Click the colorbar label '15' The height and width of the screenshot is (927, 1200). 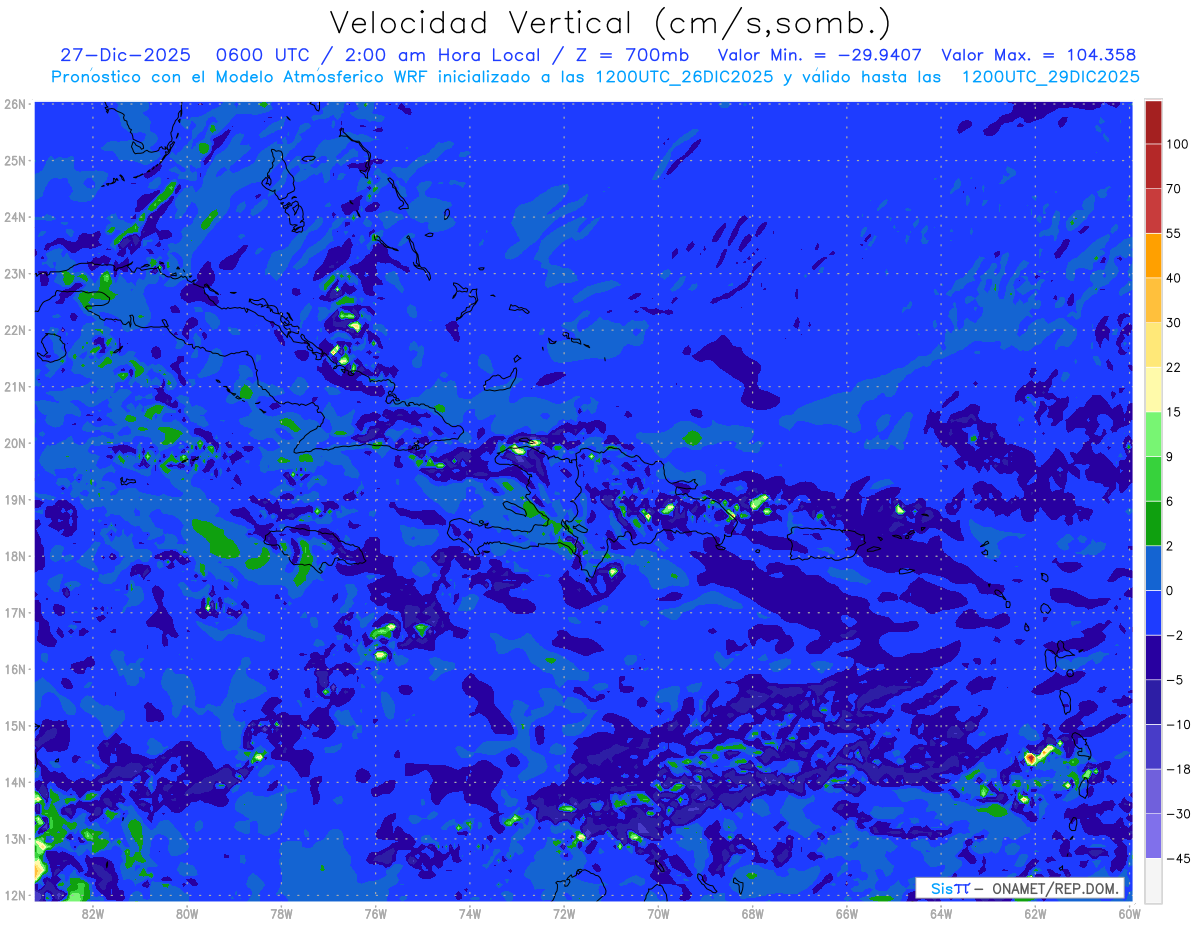point(1174,412)
